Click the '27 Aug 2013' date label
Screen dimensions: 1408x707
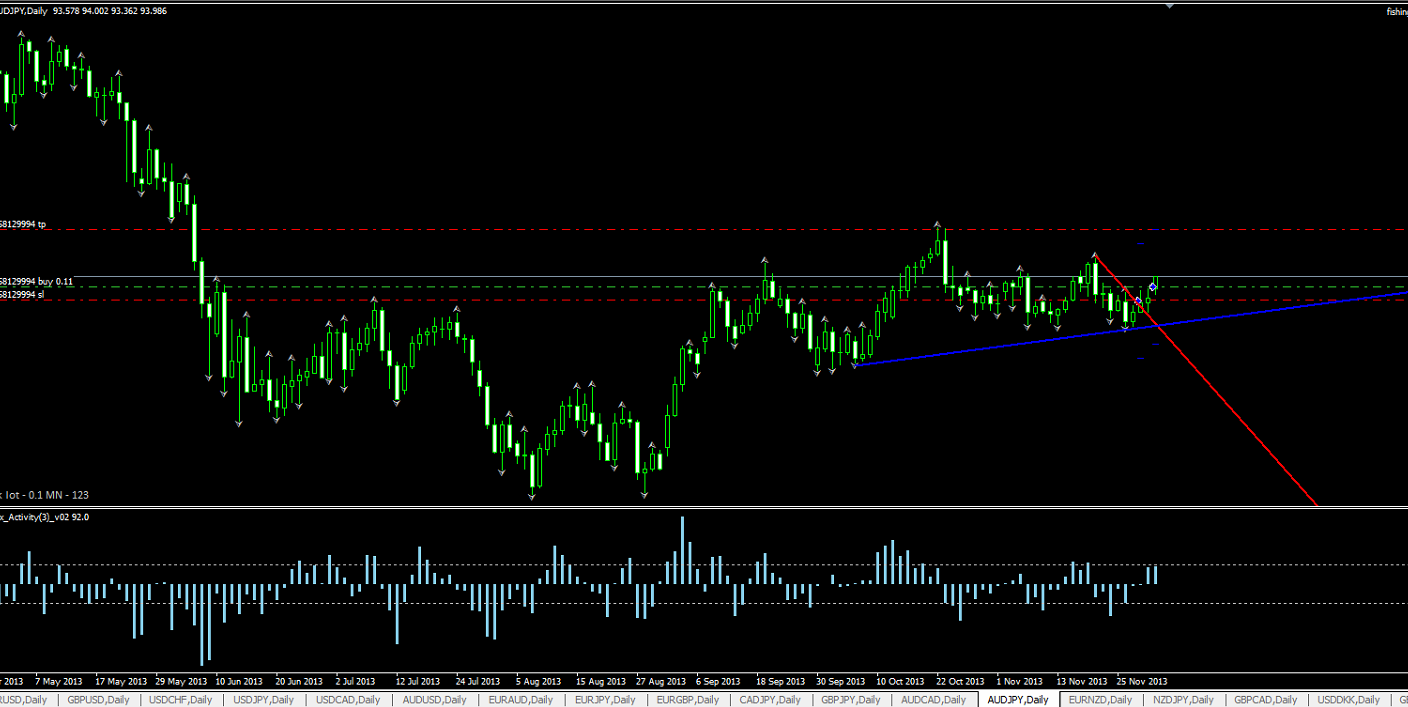click(660, 681)
